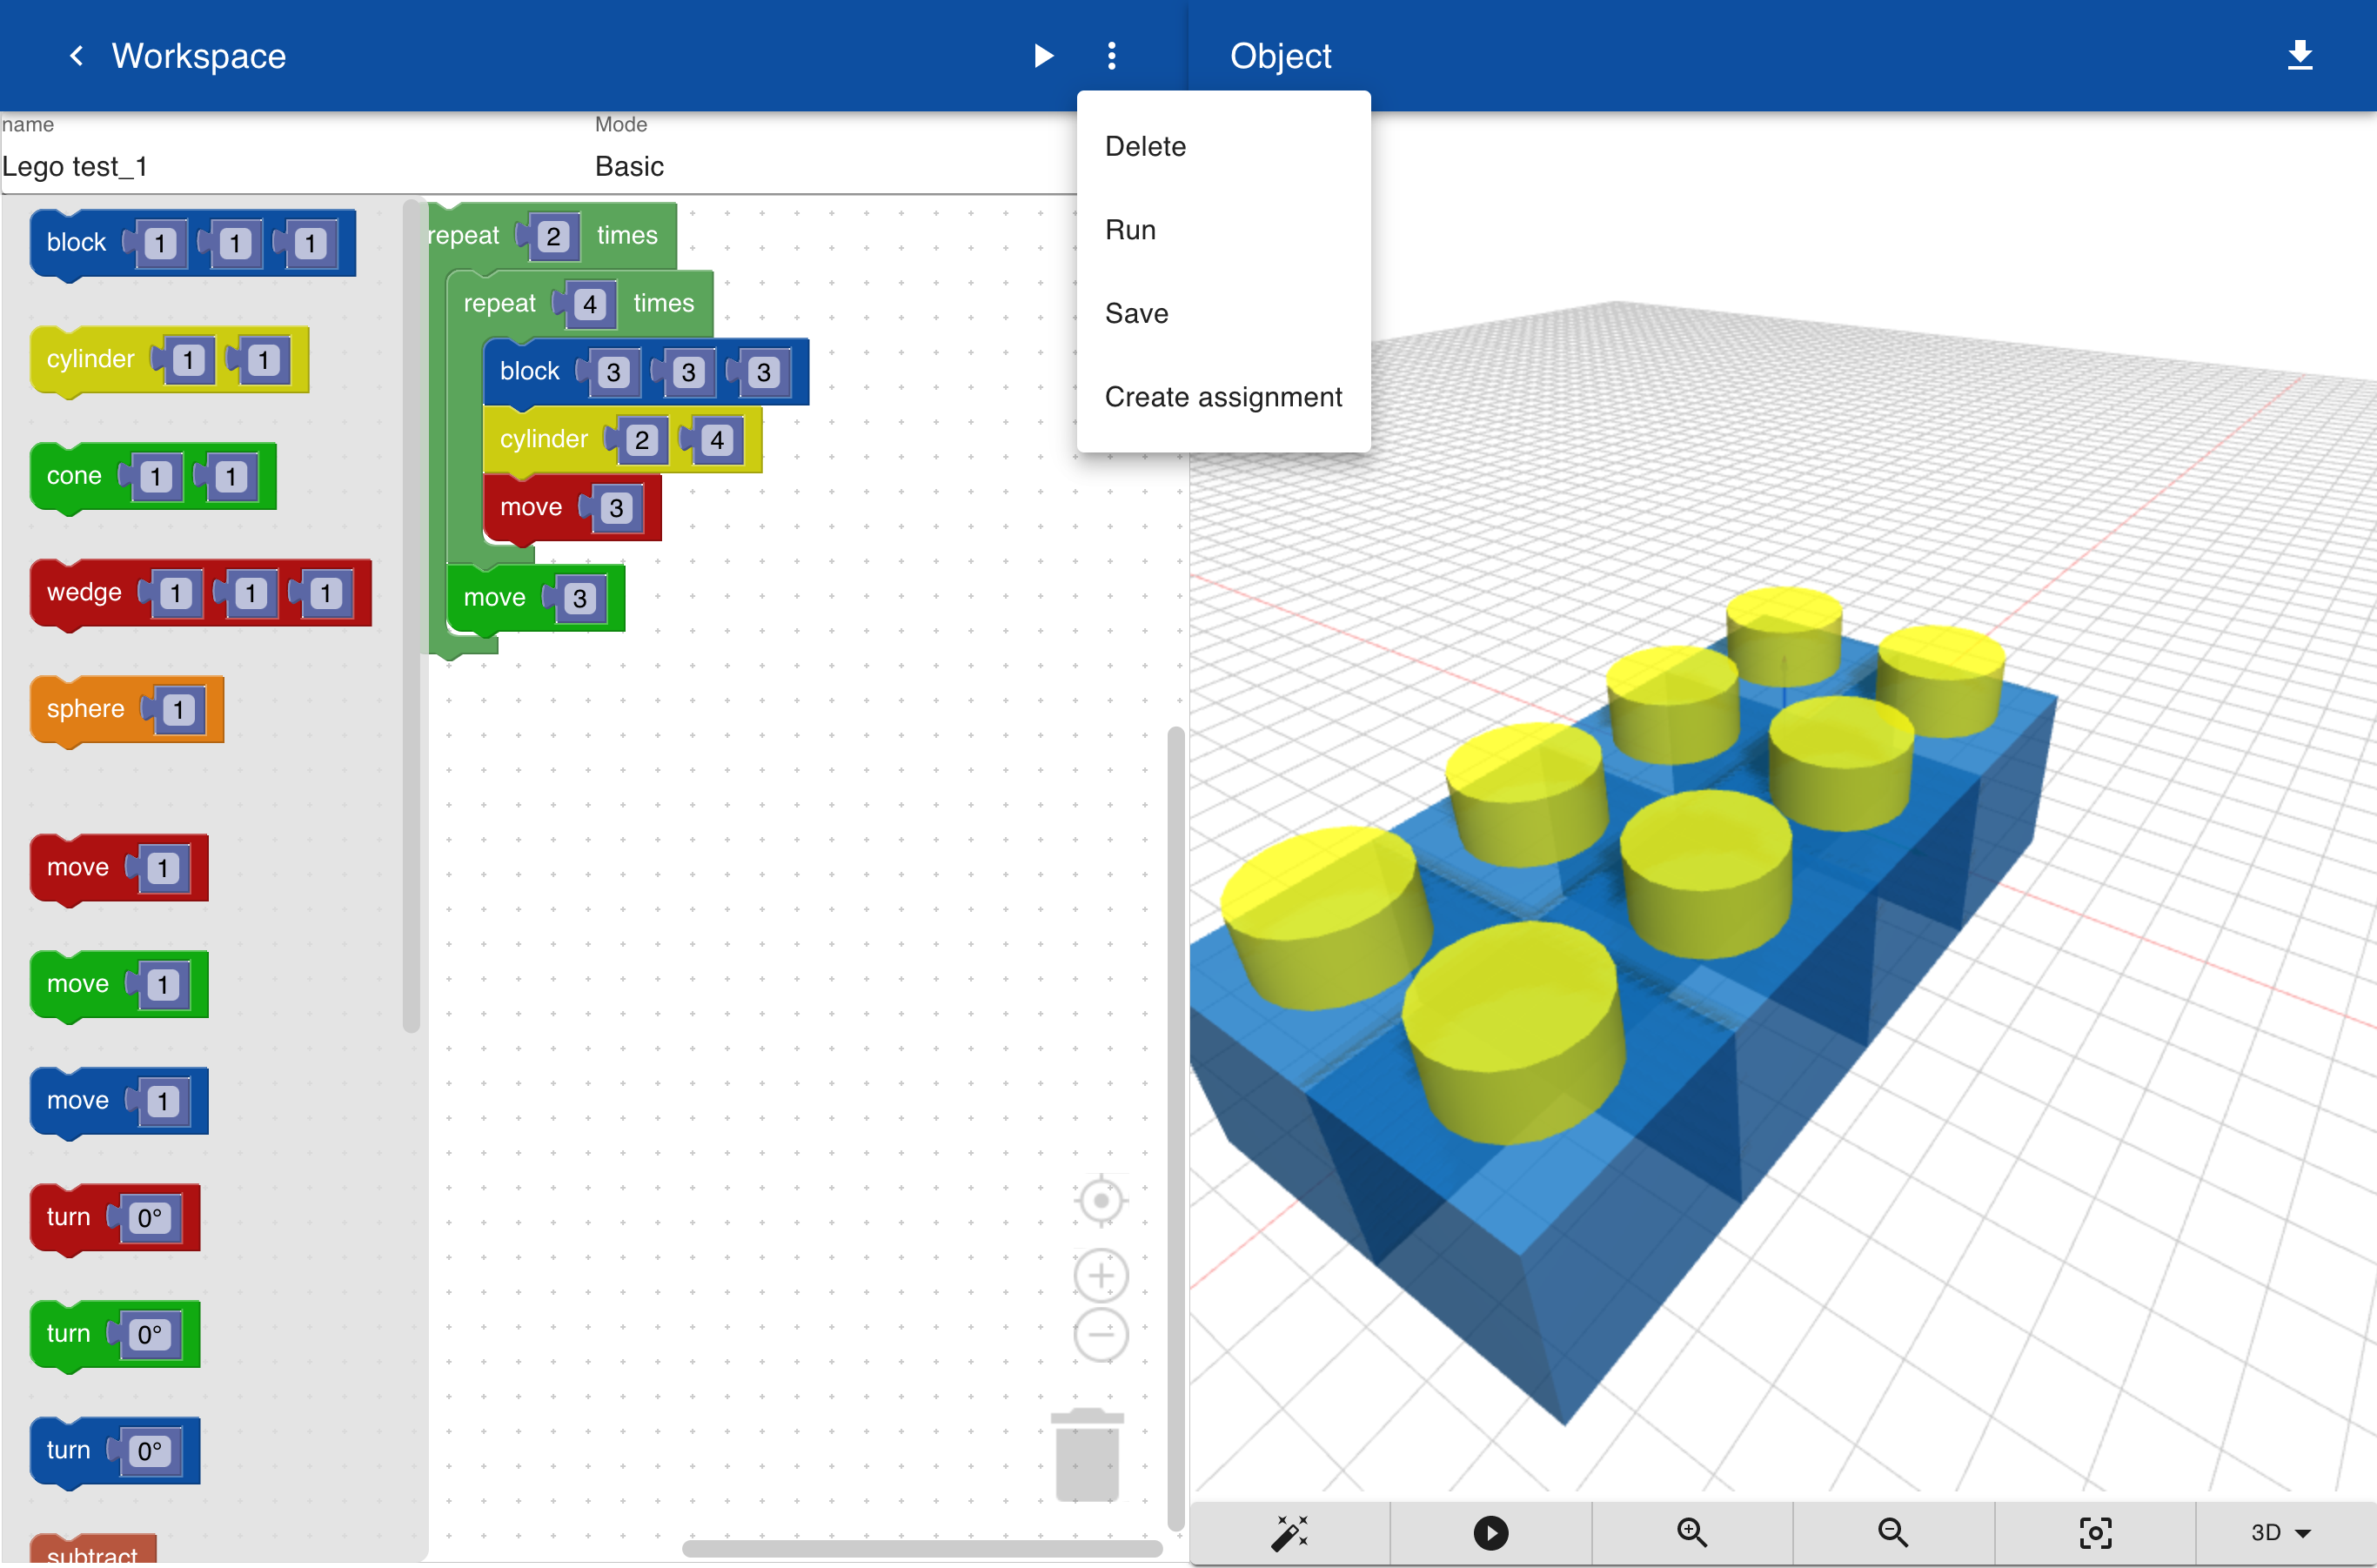Pick the orange sphere piece from toolbox
Image resolution: width=2377 pixels, height=1568 pixels.
coord(86,710)
